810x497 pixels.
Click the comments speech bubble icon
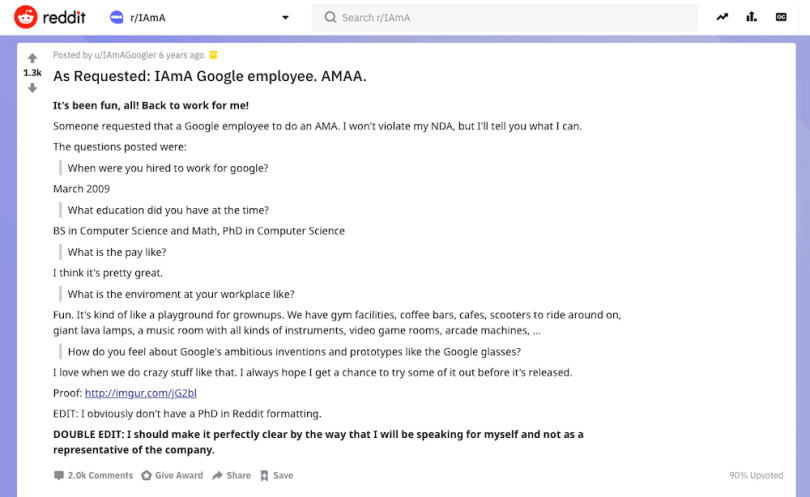click(59, 475)
